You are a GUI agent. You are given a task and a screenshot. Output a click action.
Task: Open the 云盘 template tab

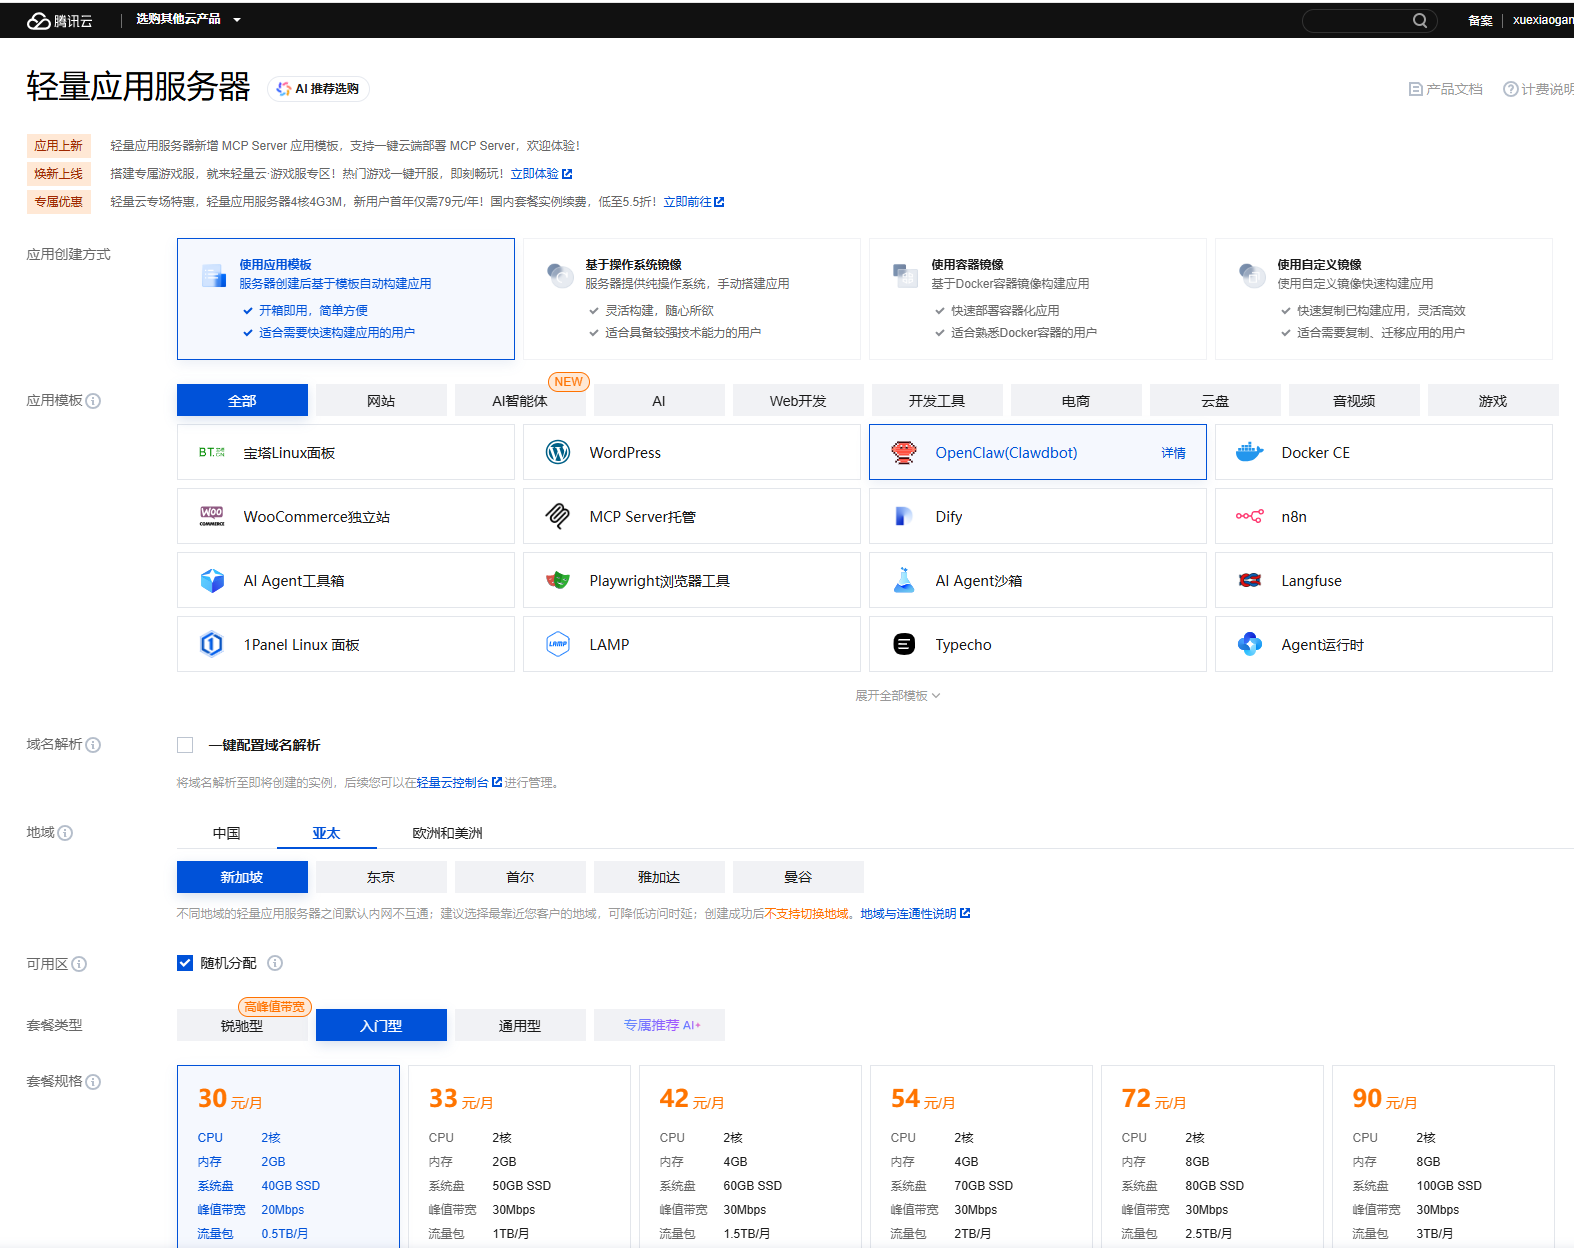point(1215,400)
